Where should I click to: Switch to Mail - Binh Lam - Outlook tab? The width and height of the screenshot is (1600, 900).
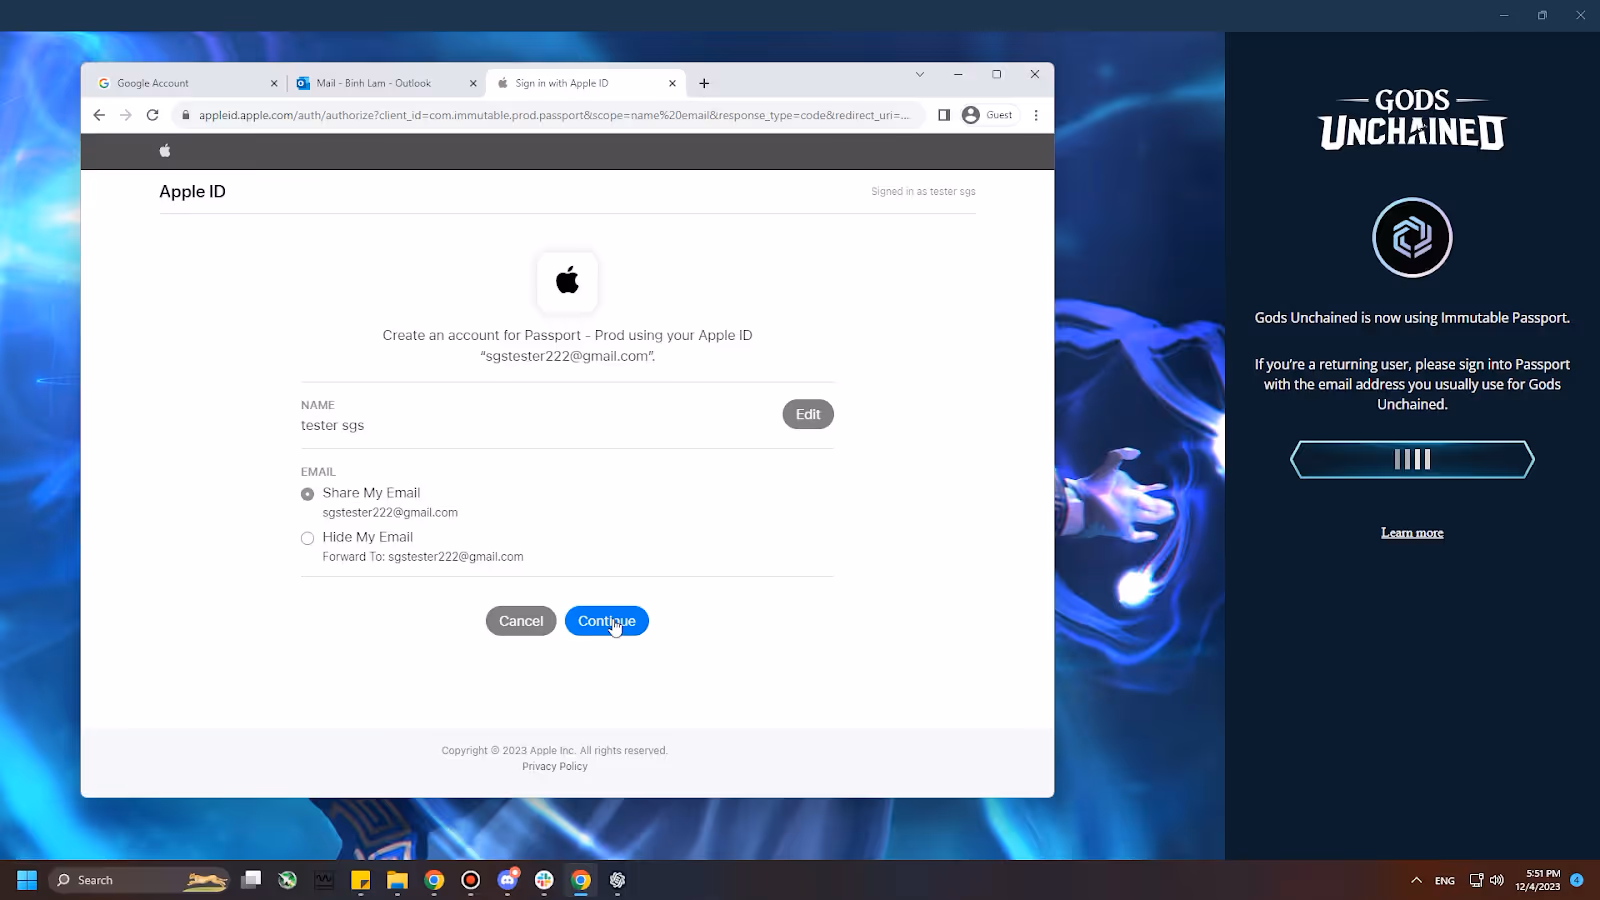pos(385,83)
